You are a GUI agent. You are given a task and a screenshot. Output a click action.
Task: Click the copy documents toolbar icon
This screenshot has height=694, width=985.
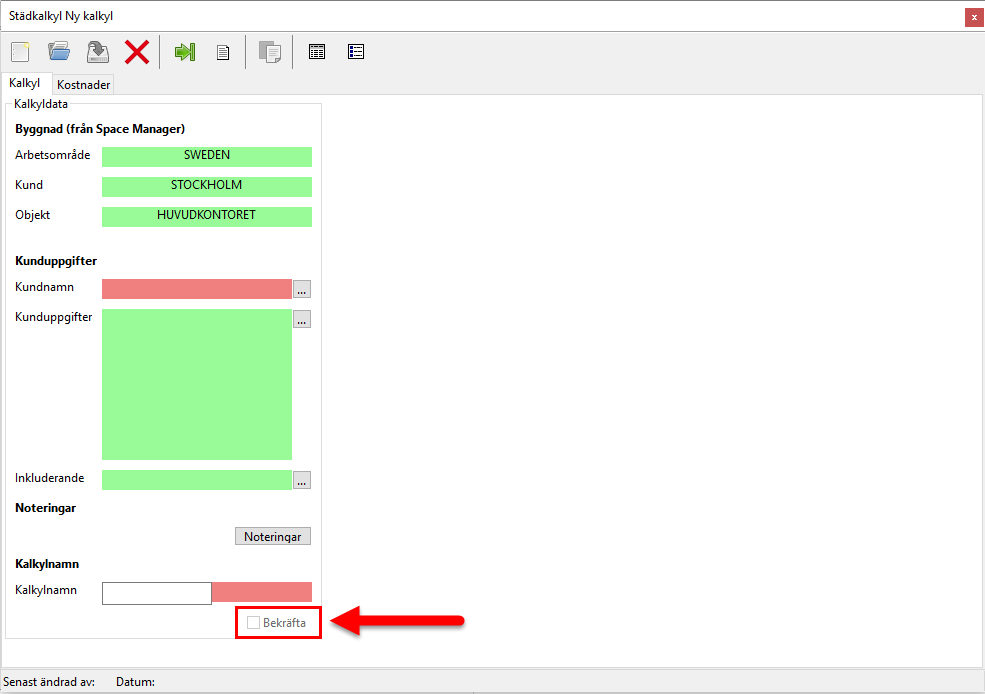269,52
